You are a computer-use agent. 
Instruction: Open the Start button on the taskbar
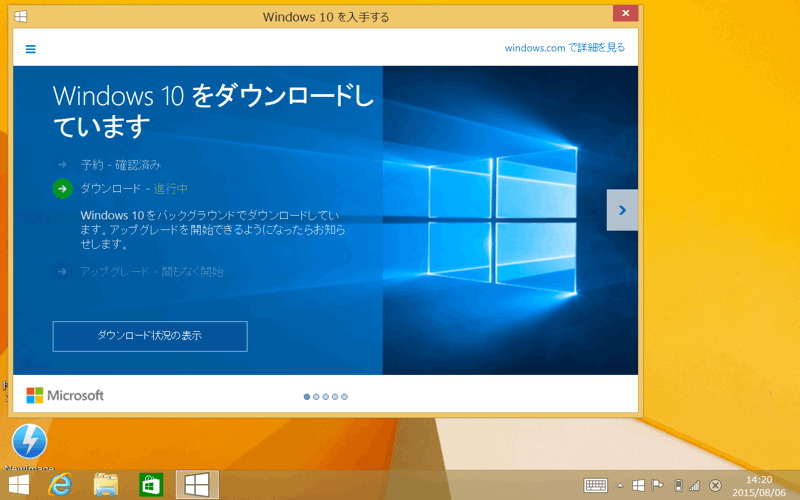click(x=18, y=485)
